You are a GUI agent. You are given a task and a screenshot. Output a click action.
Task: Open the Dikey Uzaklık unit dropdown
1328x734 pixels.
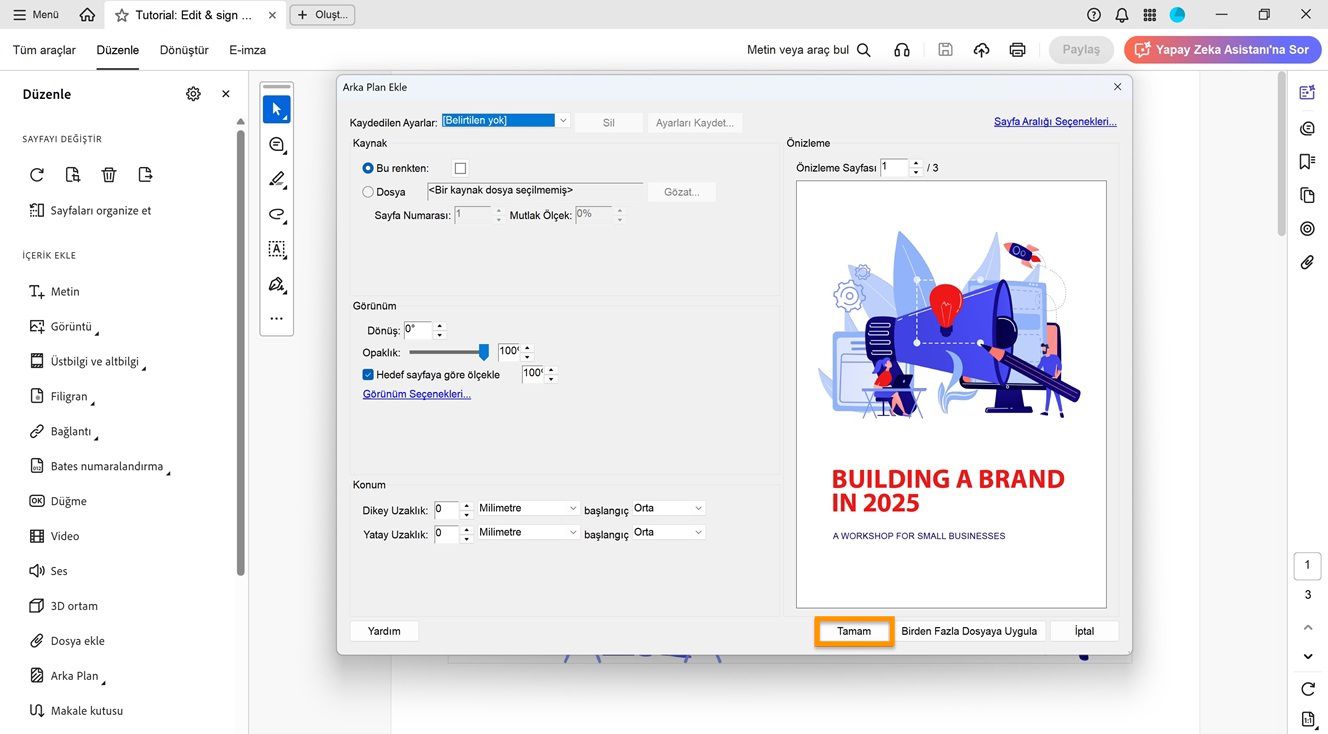pyautogui.click(x=528, y=508)
